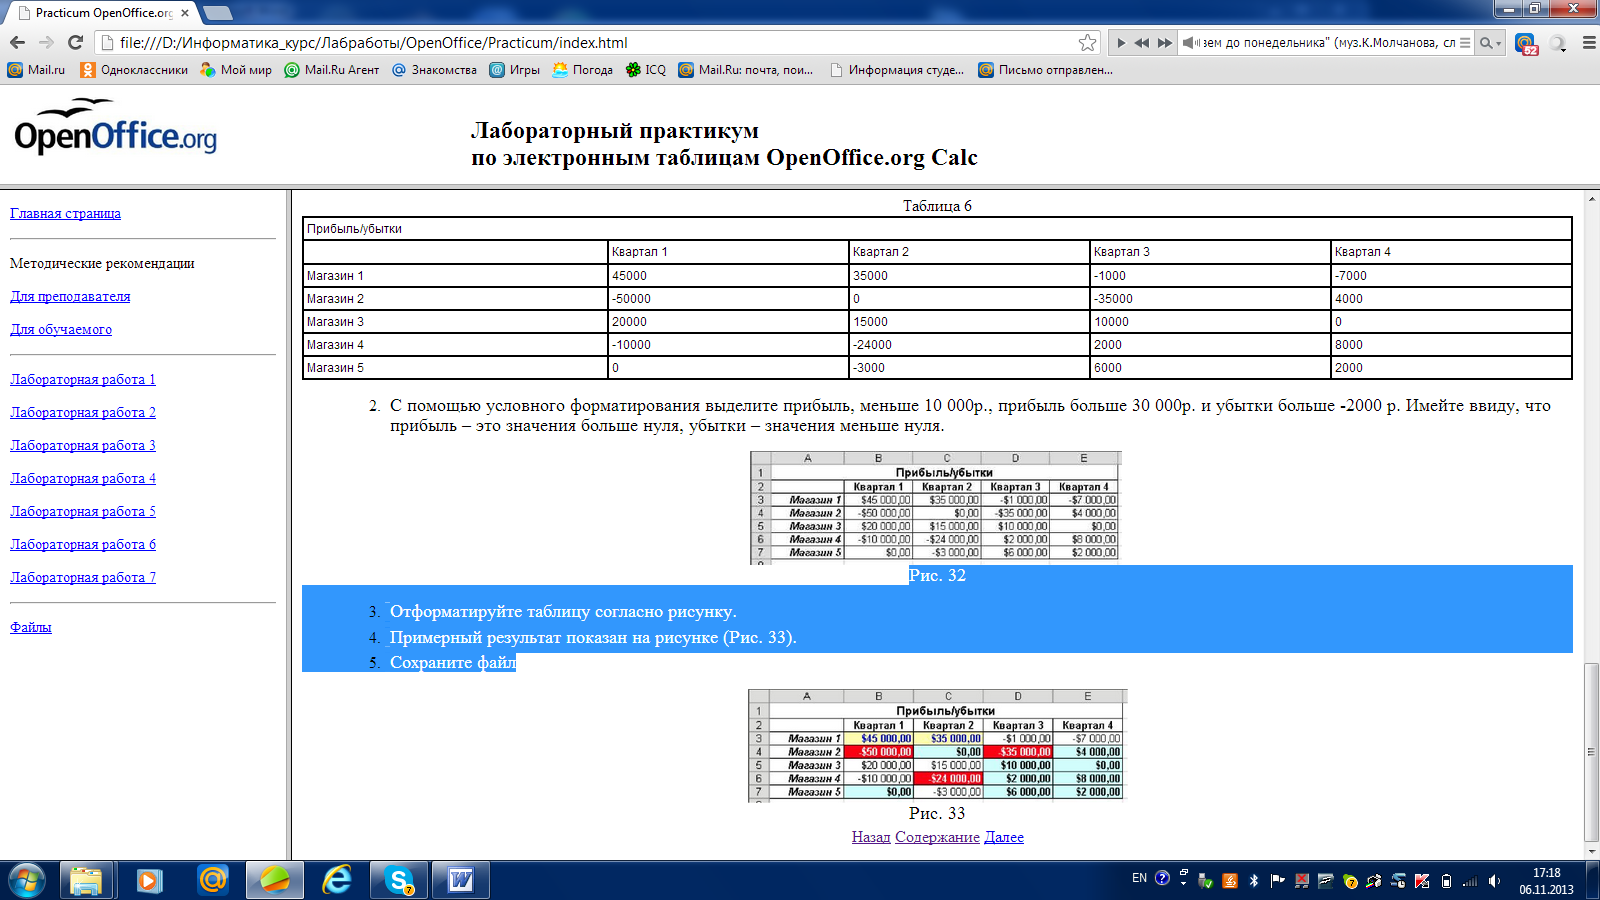
Task: Reload the page with refresh icon
Action: pos(75,42)
